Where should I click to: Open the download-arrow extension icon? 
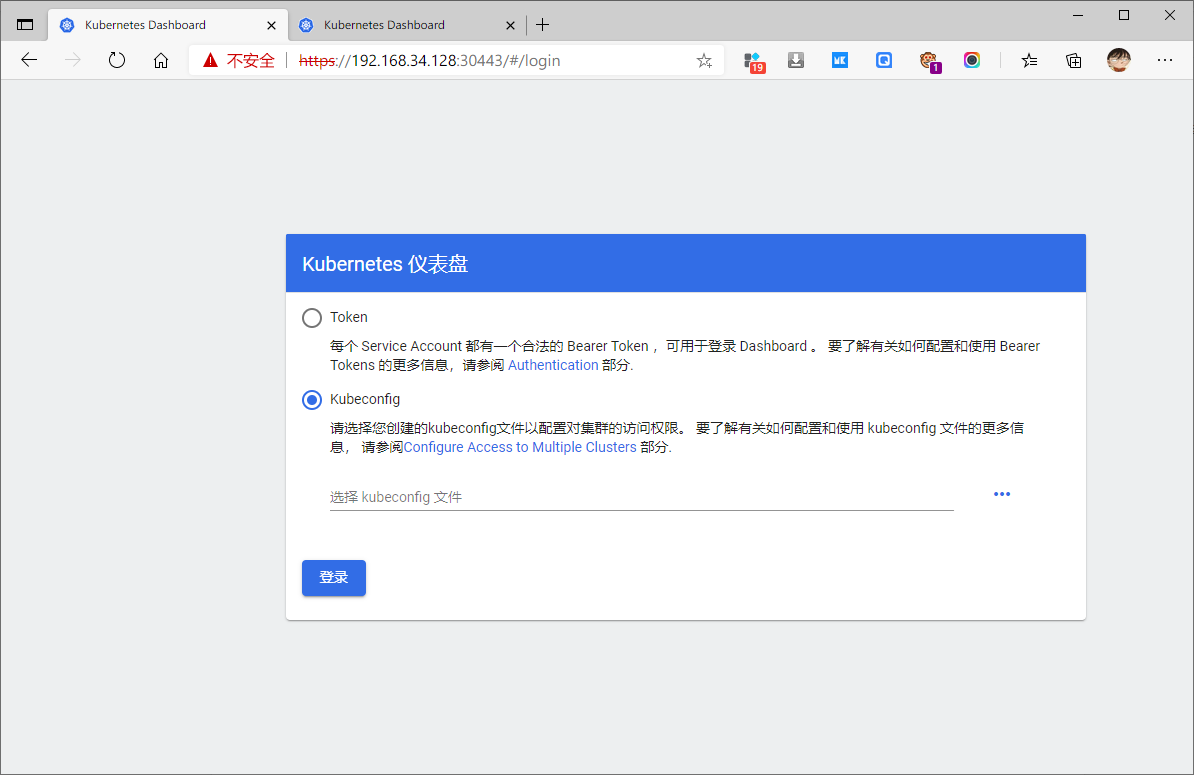click(796, 60)
